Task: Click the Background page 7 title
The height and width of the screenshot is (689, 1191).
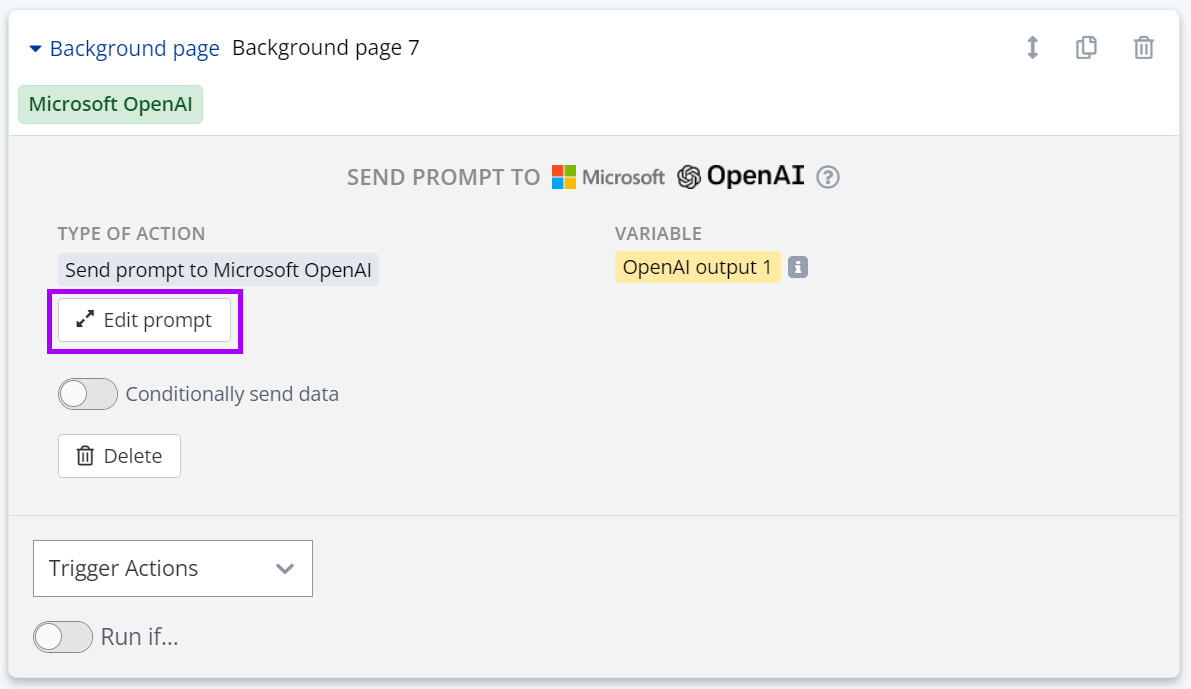Action: (326, 48)
